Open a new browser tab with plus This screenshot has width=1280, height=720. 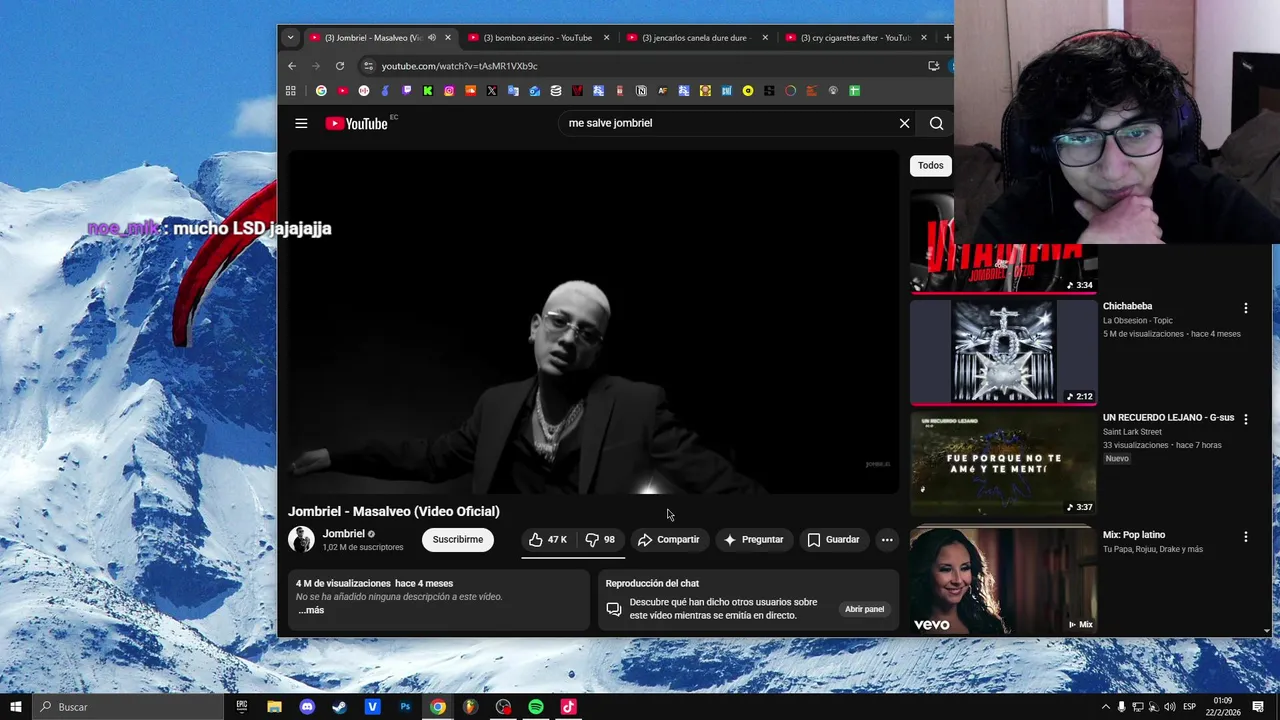click(x=947, y=38)
